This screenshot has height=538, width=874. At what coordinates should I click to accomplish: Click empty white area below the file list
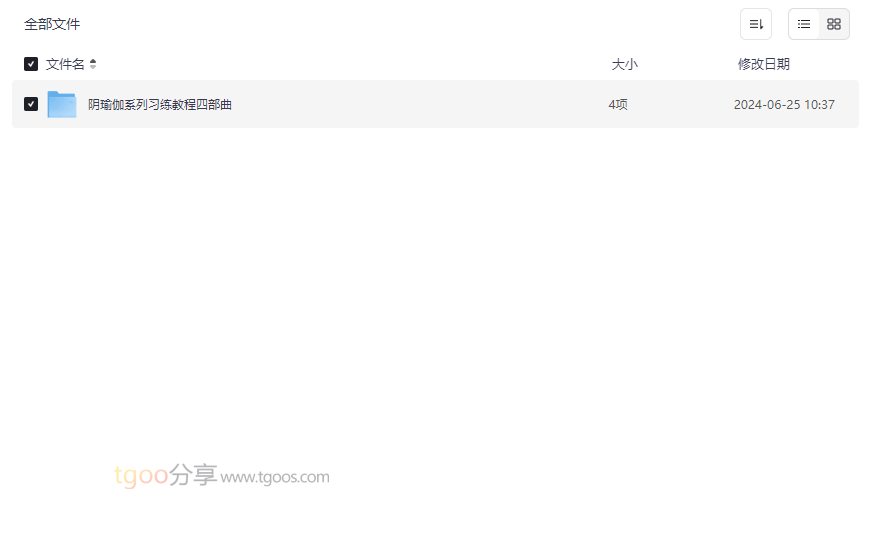tap(435, 290)
